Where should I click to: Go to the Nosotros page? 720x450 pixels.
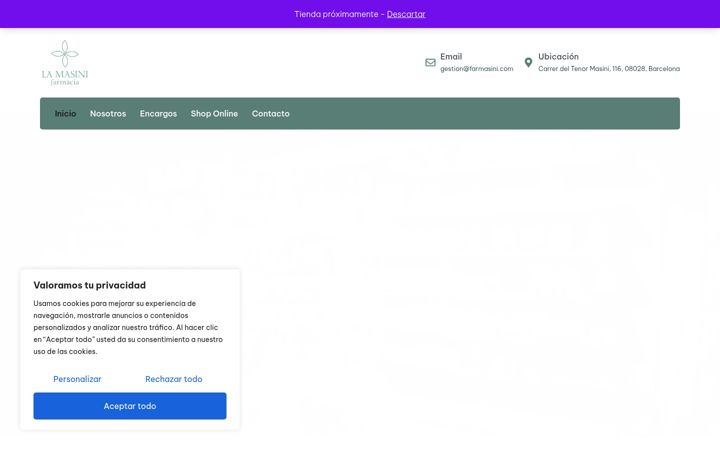click(108, 113)
